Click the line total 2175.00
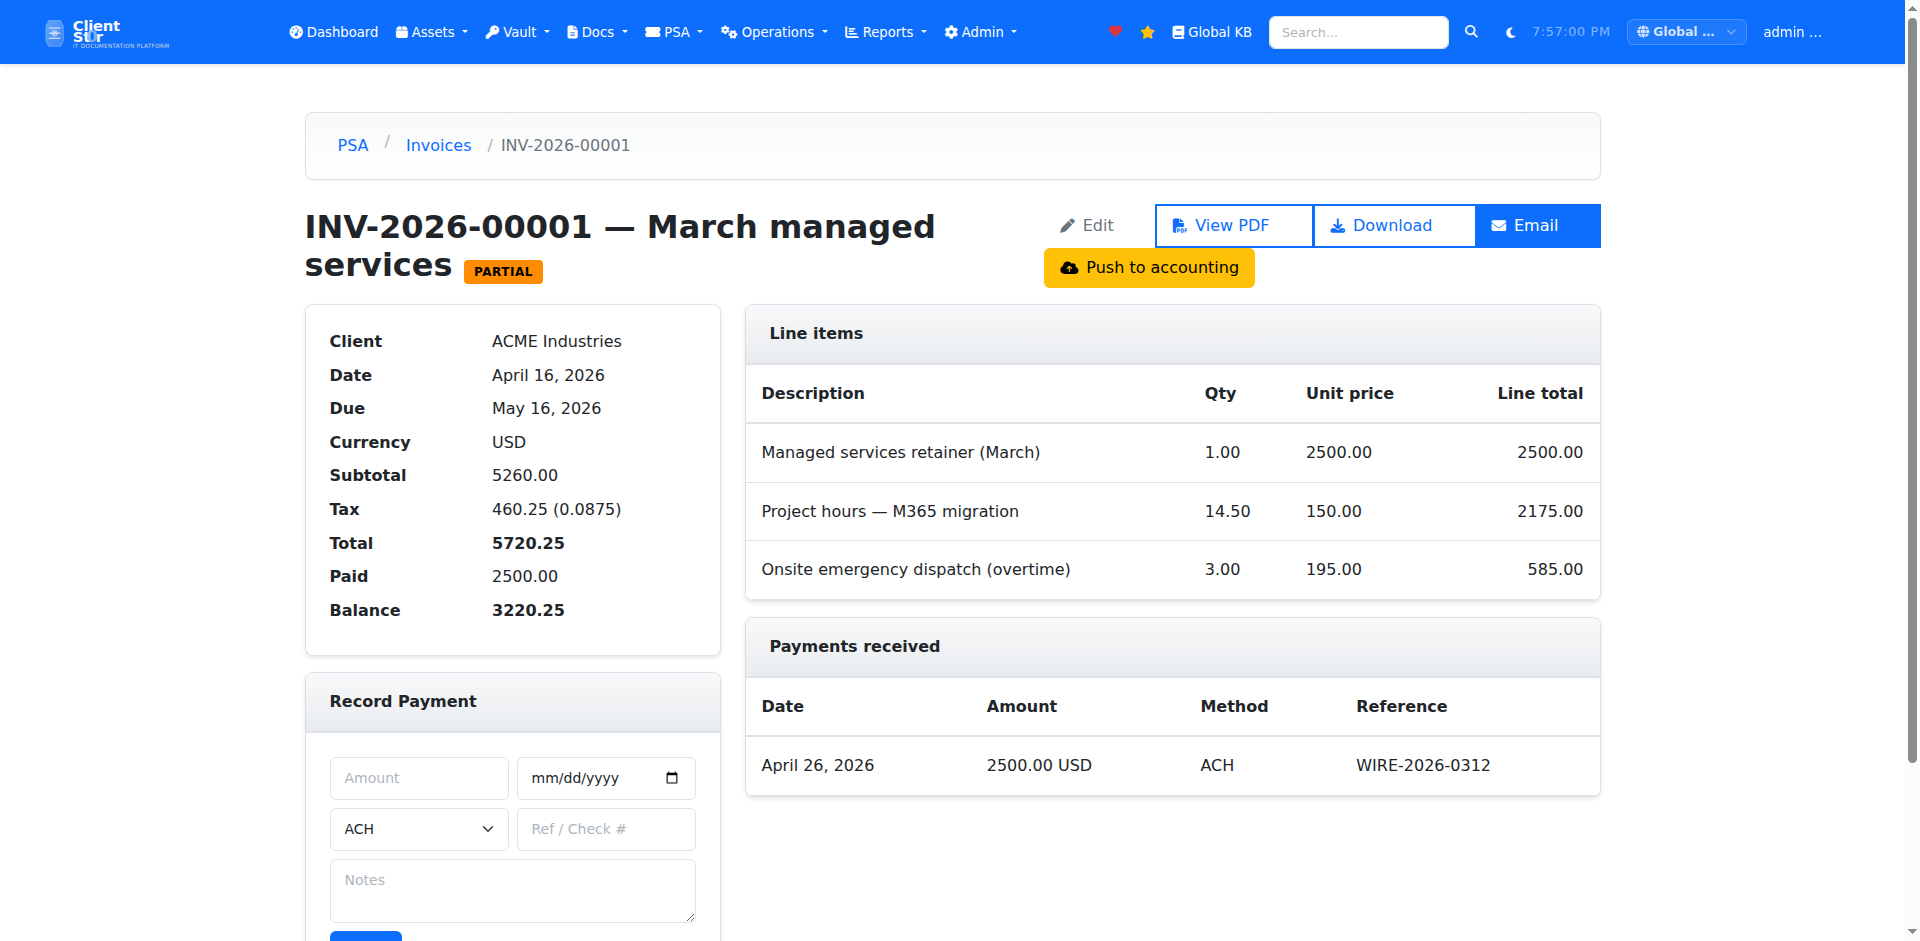This screenshot has height=941, width=1920. [x=1550, y=512]
